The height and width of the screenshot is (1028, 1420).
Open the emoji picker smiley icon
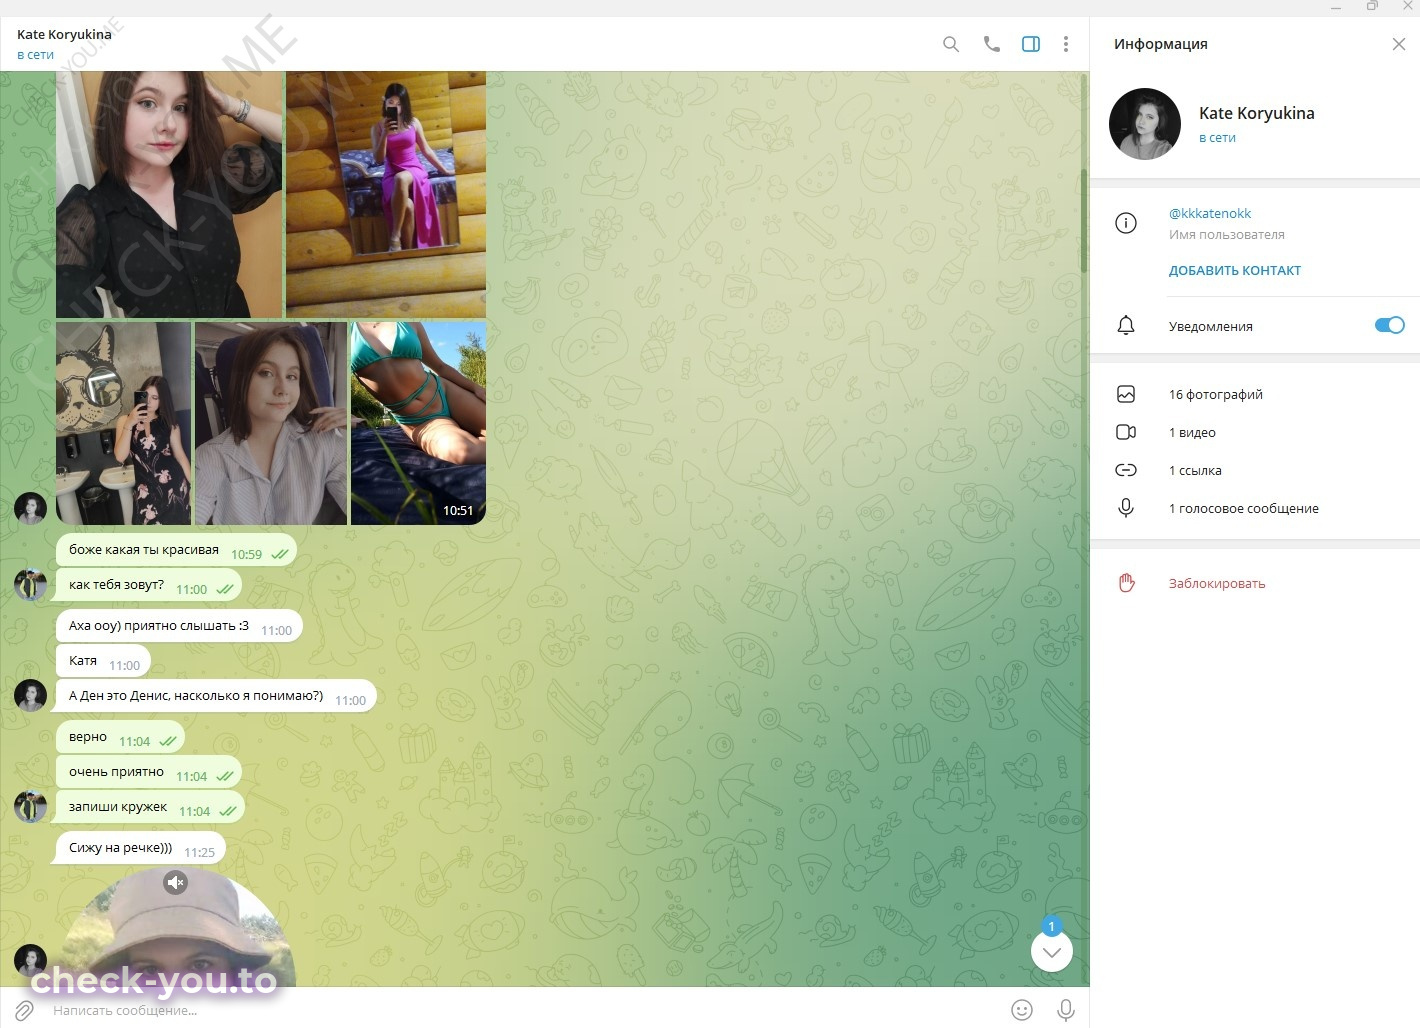(1022, 1010)
